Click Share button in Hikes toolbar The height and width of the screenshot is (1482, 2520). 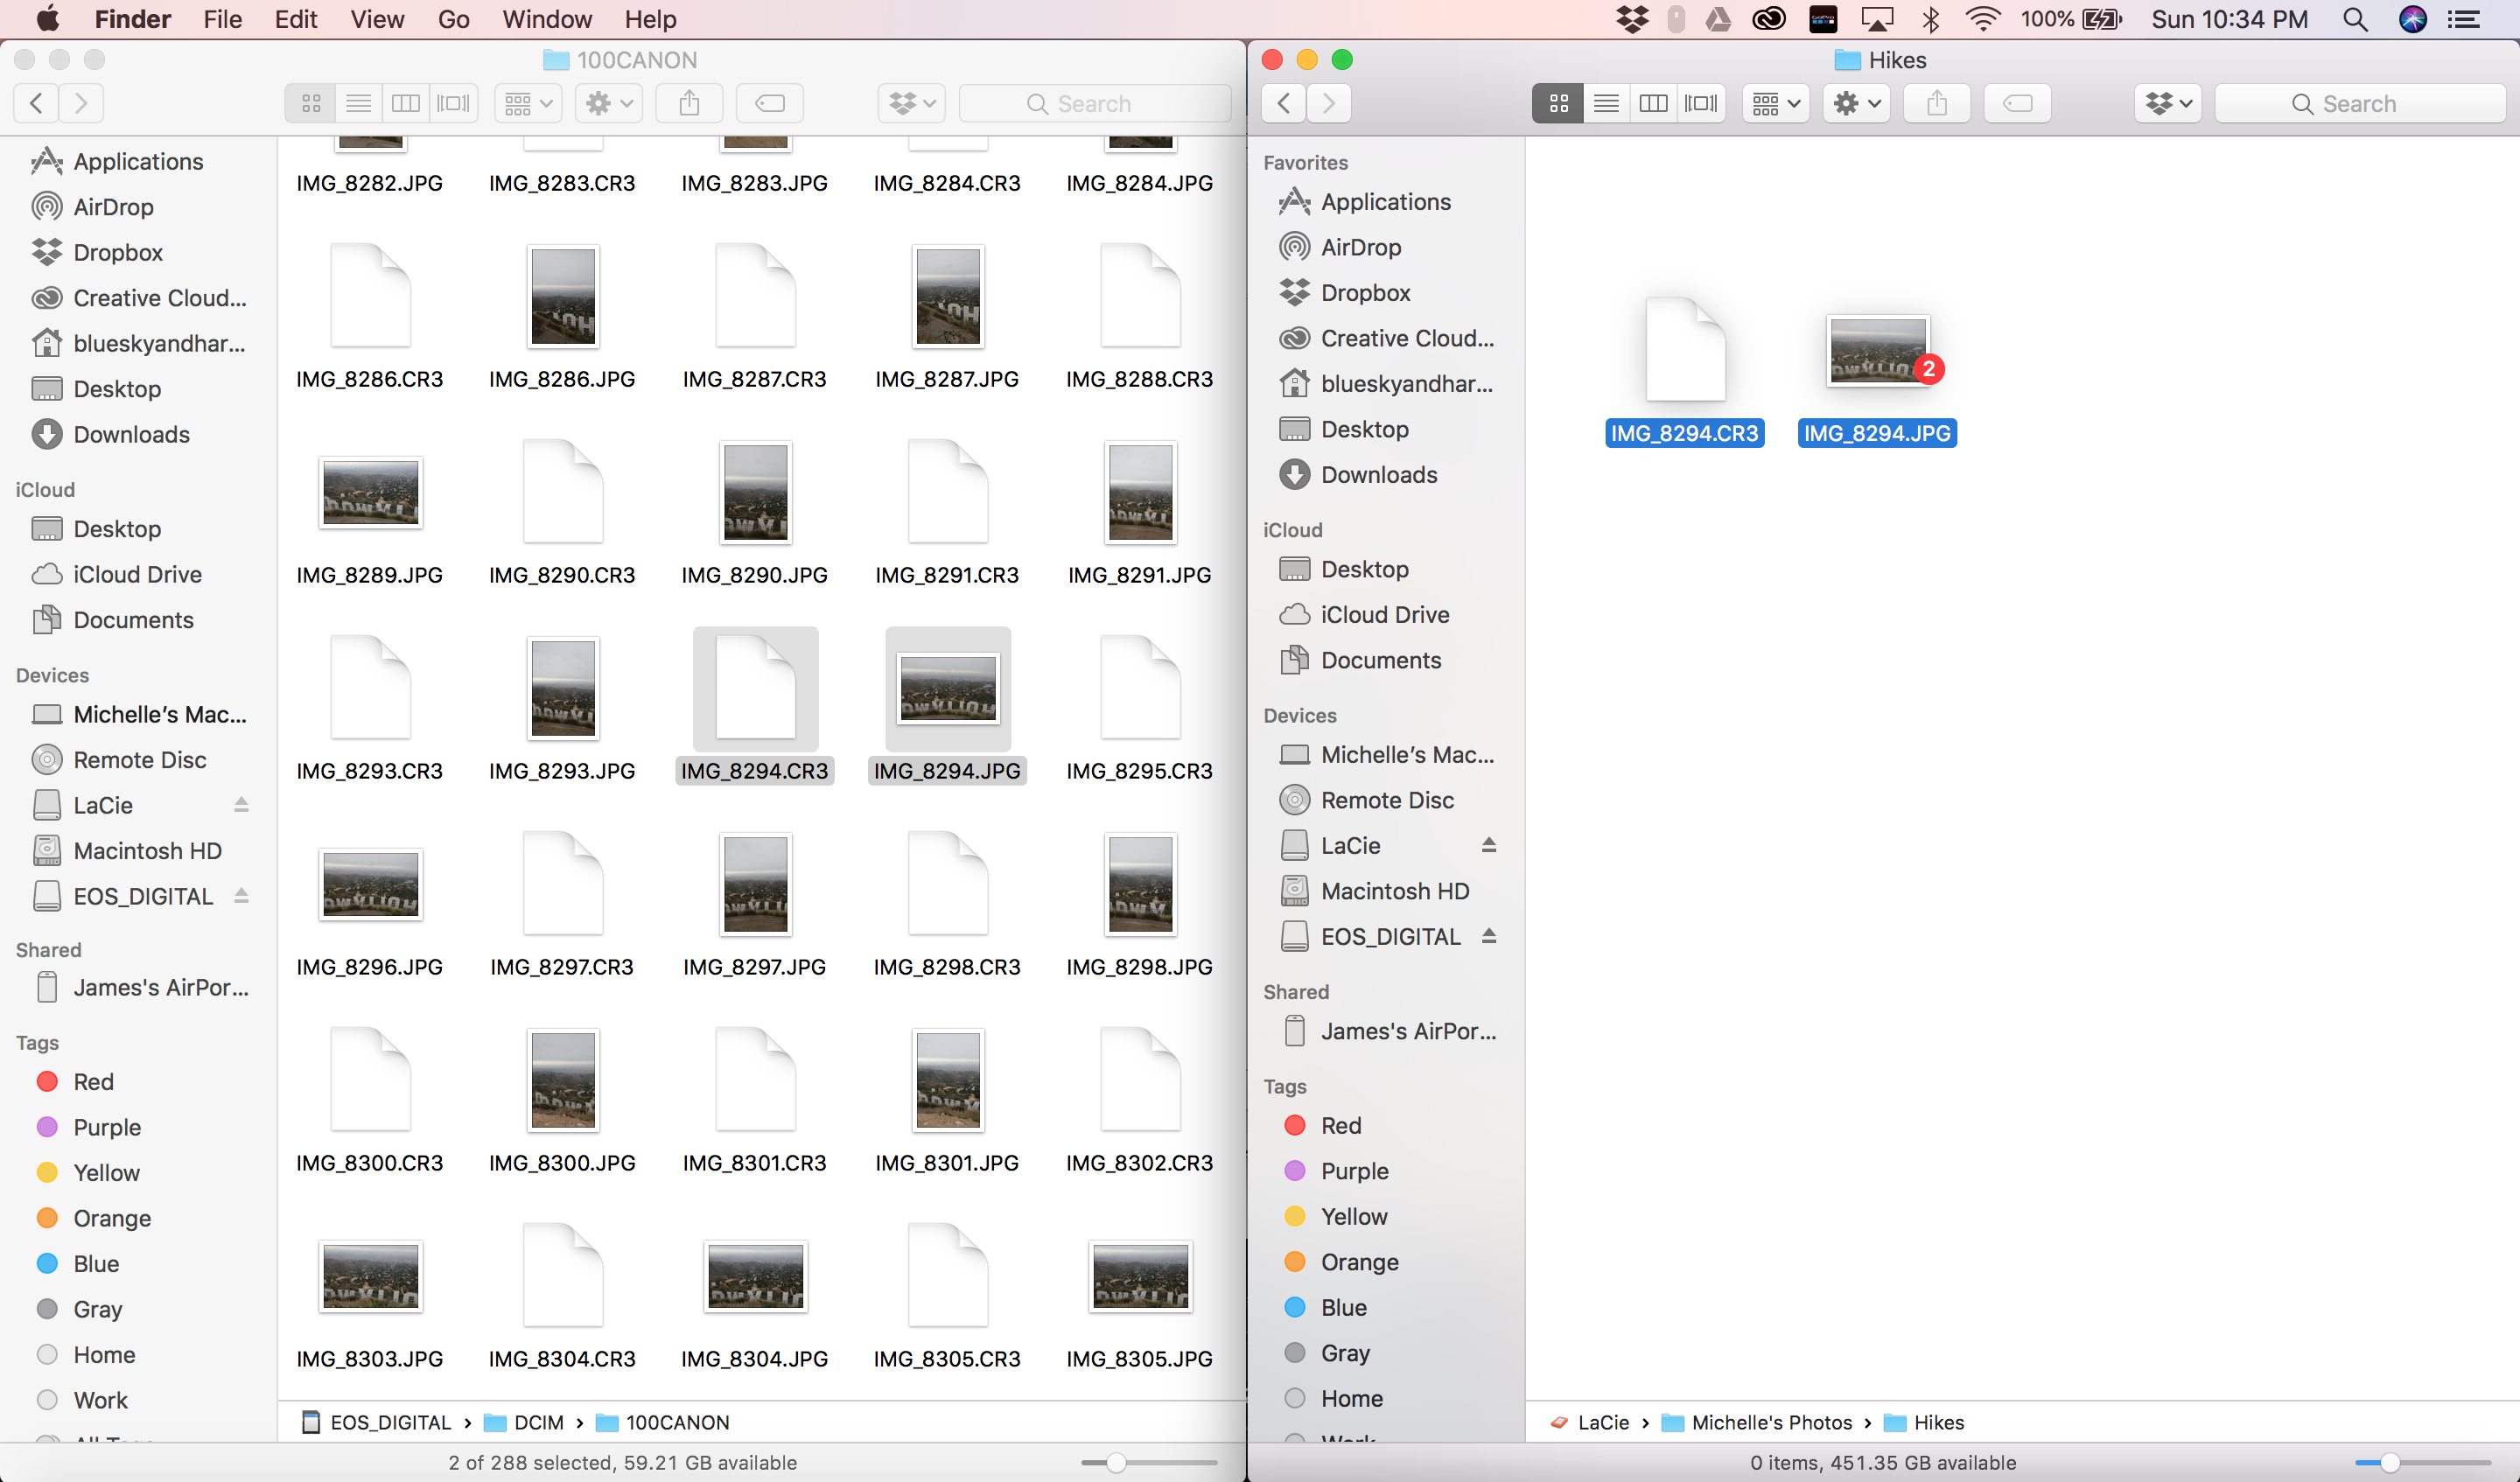pyautogui.click(x=1937, y=103)
